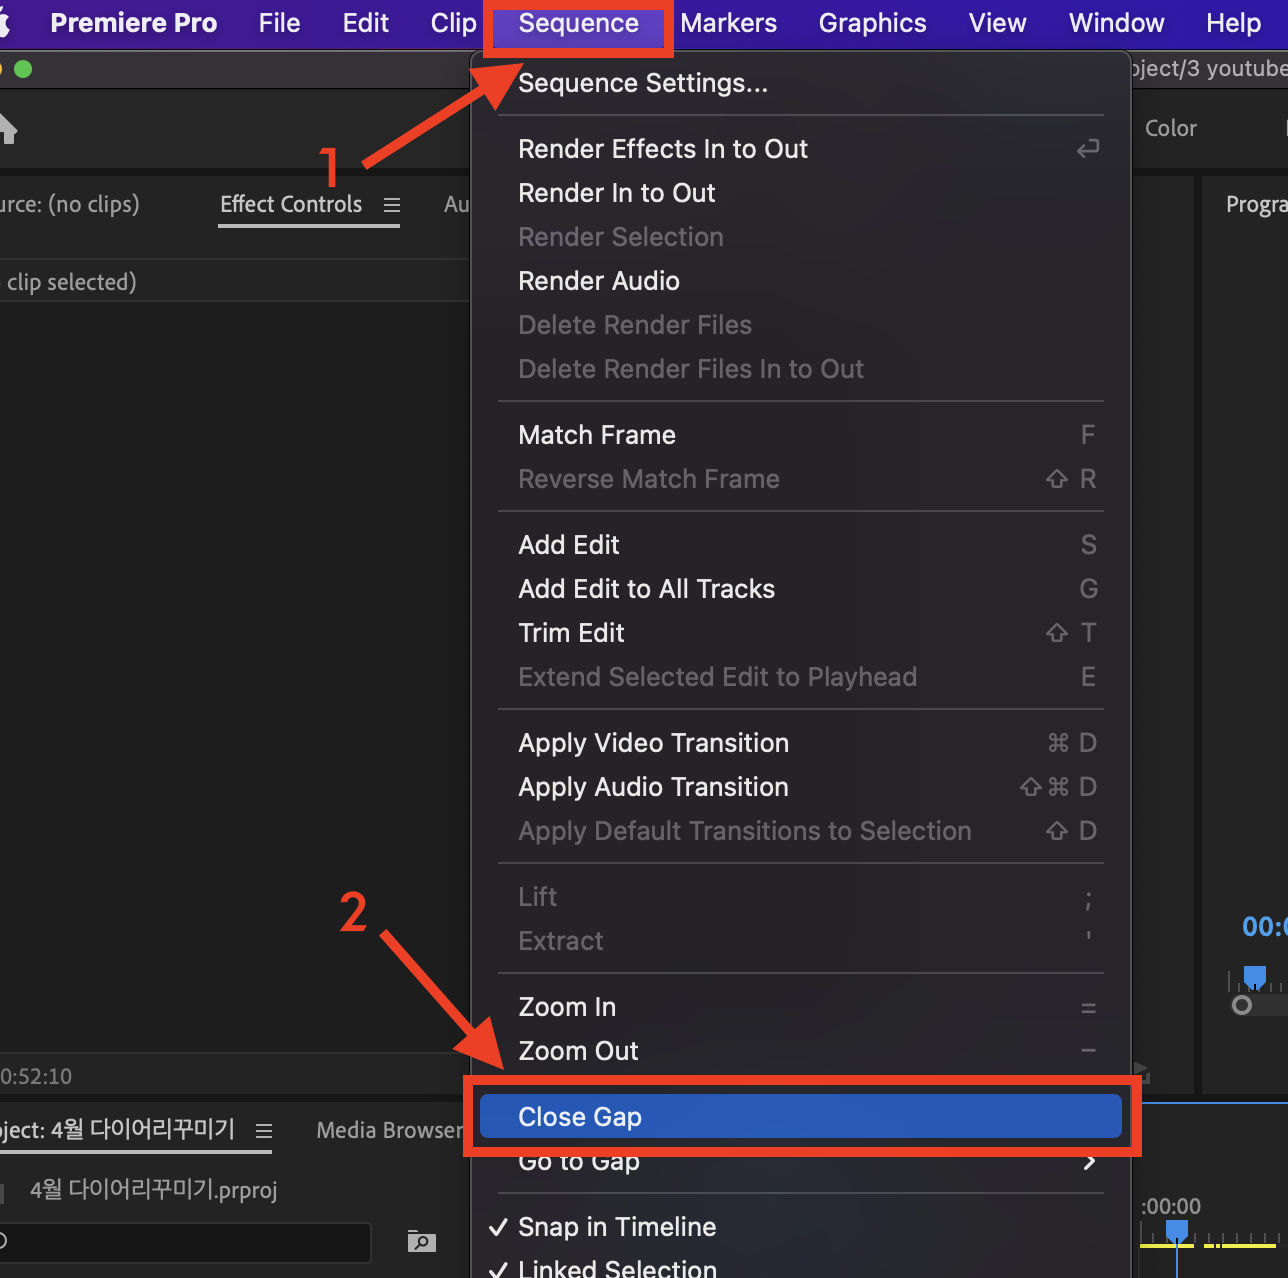Click Premiere Pro application menu

point(134,23)
